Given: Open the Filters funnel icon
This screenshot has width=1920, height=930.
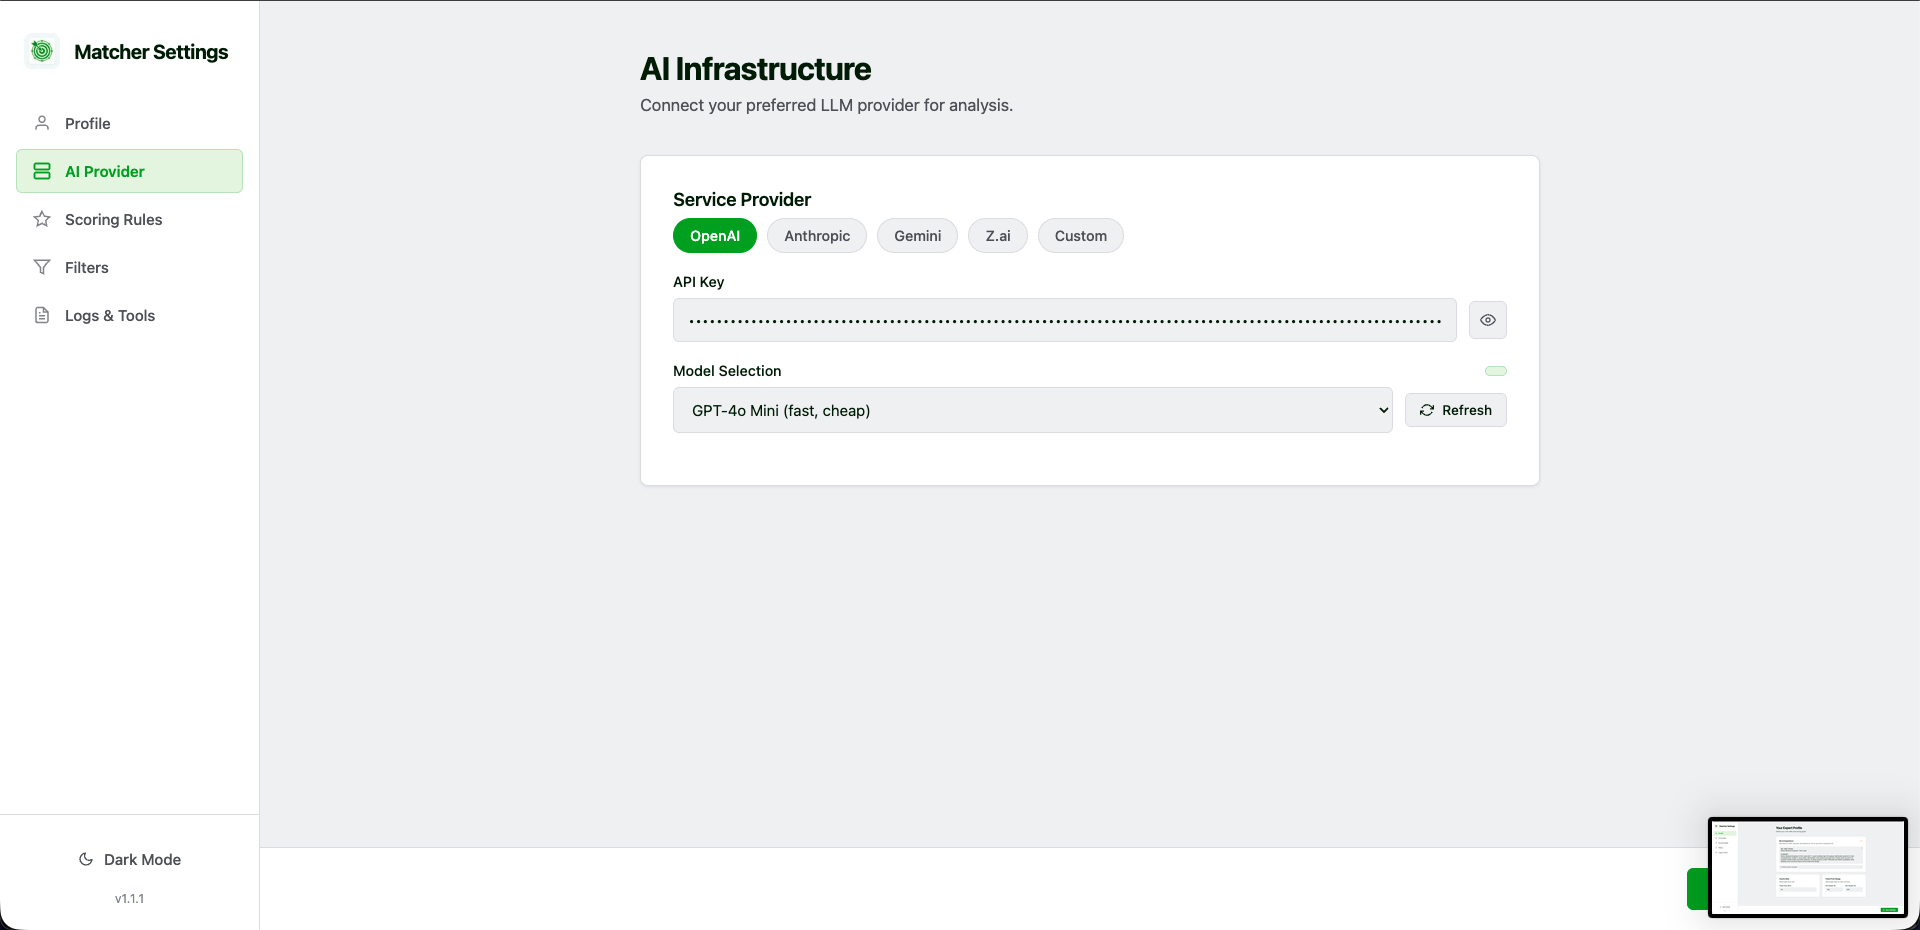Looking at the screenshot, I should pos(41,267).
